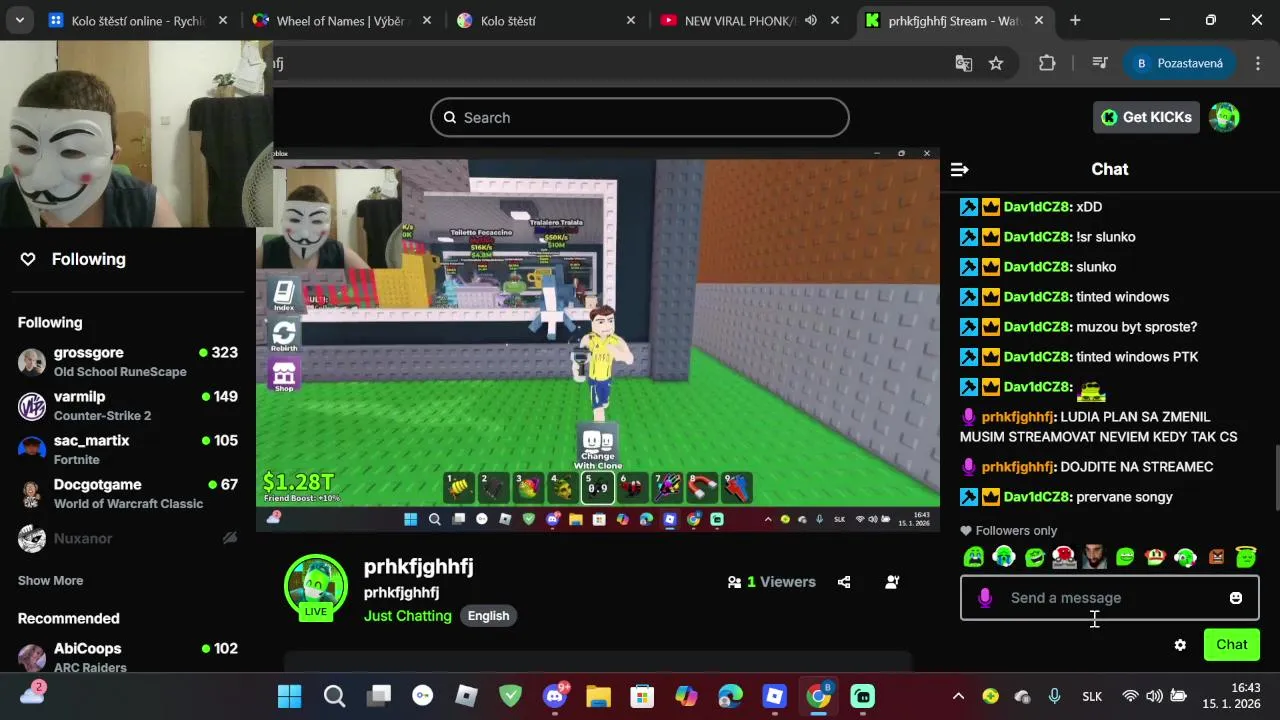Insert the halo angel green emote
Image resolution: width=1280 pixels, height=720 pixels.
1246,557
